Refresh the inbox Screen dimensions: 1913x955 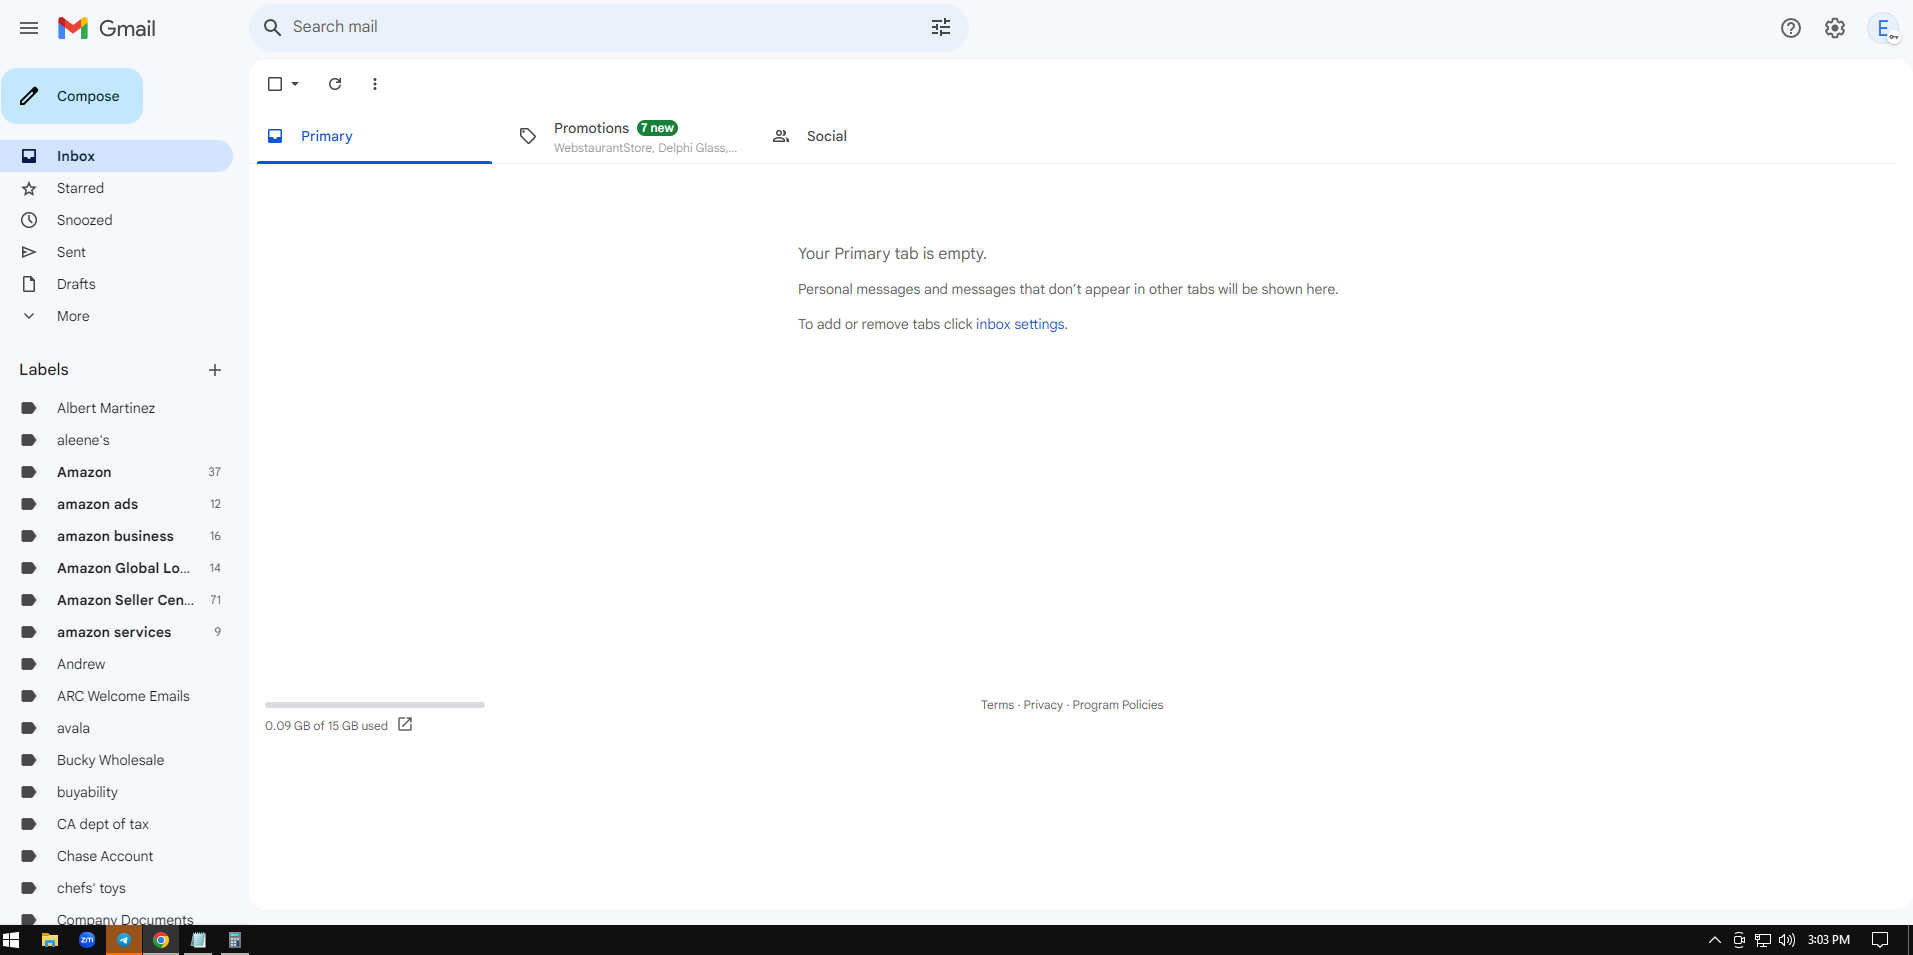pyautogui.click(x=335, y=84)
